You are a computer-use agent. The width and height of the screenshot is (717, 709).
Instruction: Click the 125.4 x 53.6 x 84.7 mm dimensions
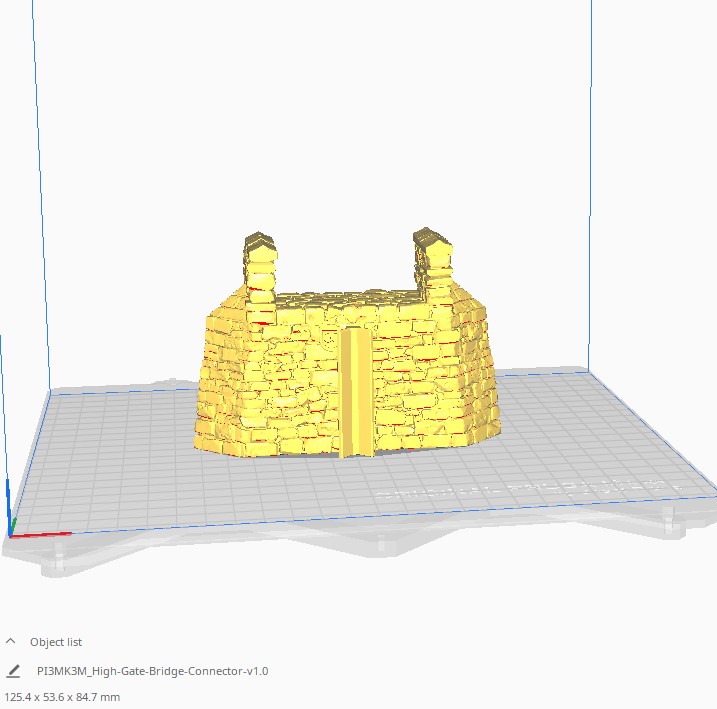(62, 696)
